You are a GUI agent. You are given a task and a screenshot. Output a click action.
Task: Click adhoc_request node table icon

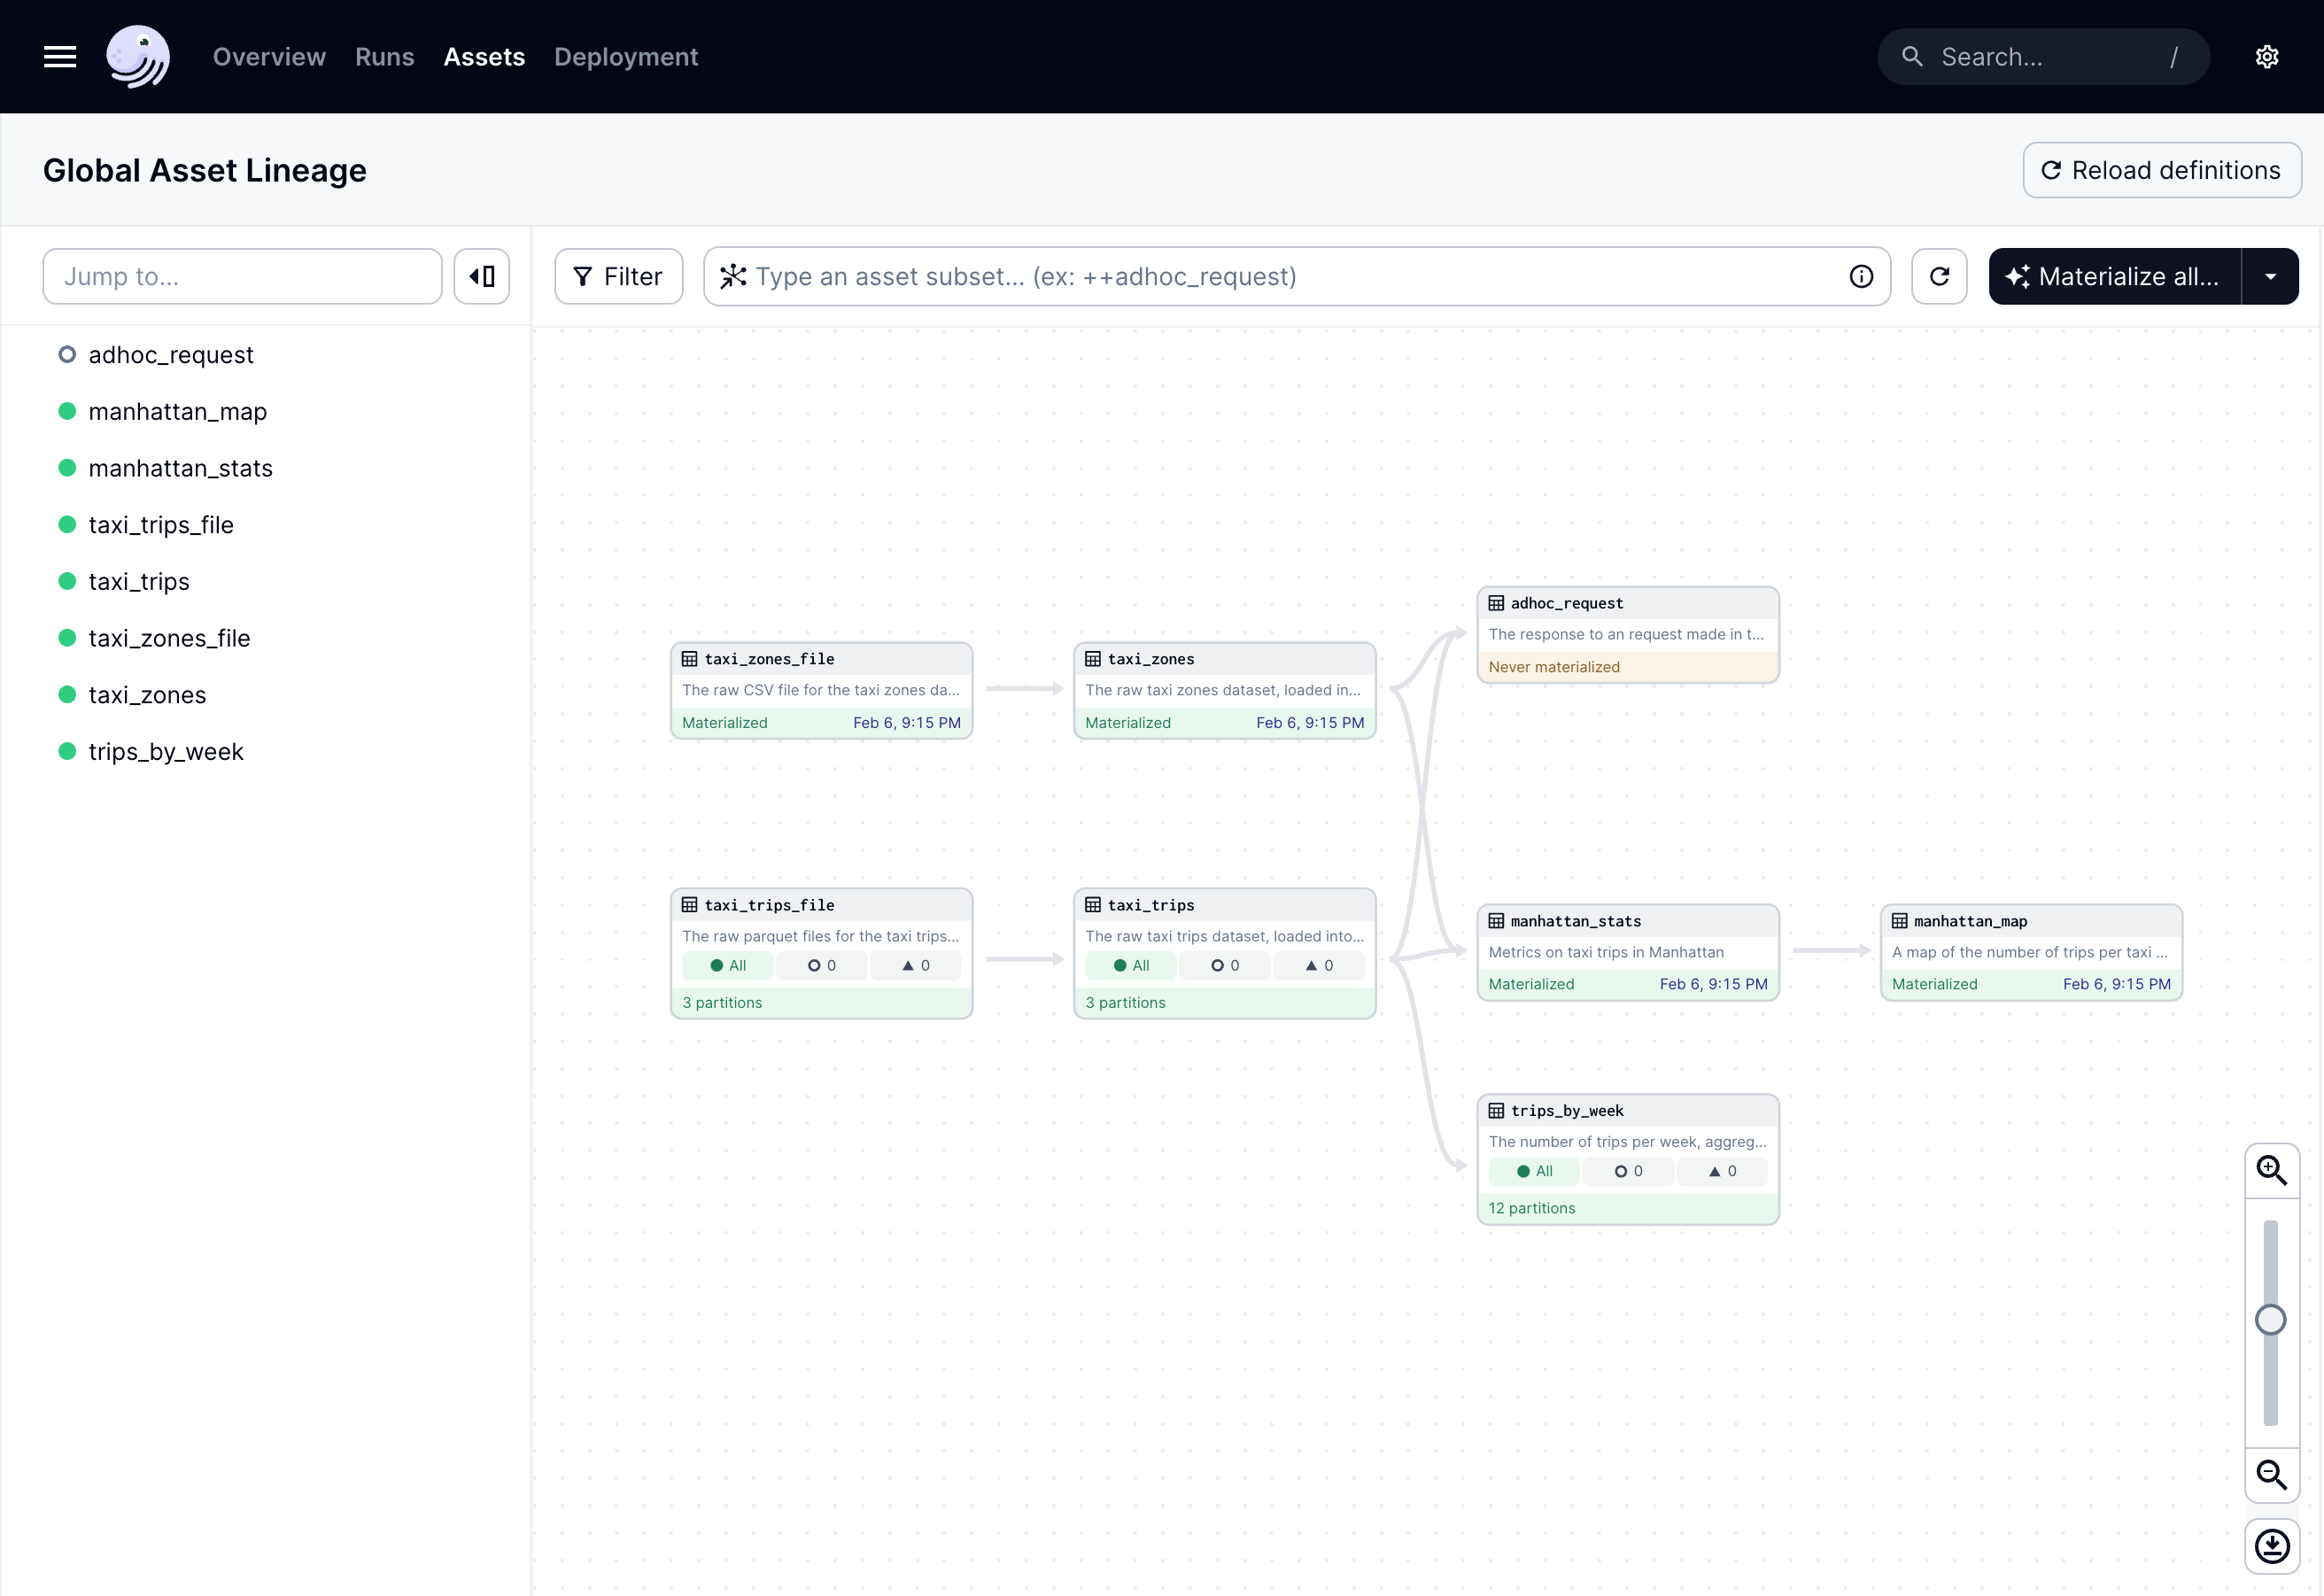(x=1496, y=603)
